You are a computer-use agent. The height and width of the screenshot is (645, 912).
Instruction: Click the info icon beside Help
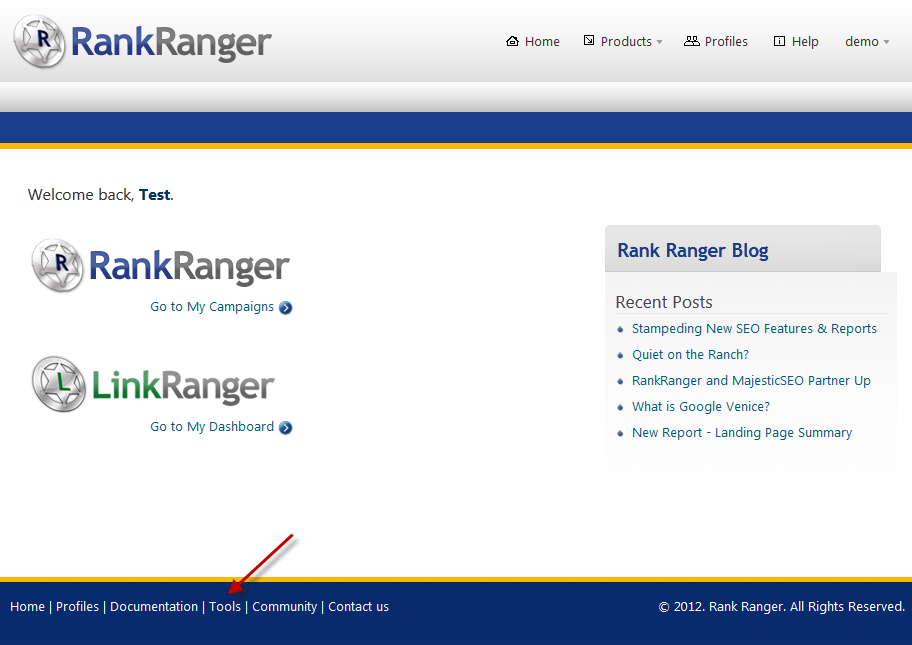click(x=779, y=41)
